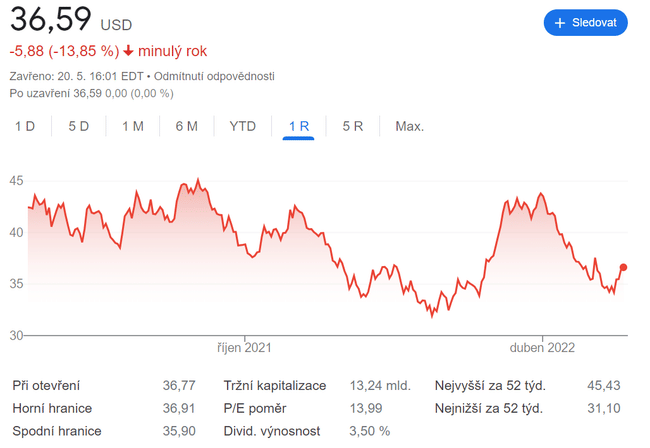Click the duben 2022 axis label

coord(545,348)
